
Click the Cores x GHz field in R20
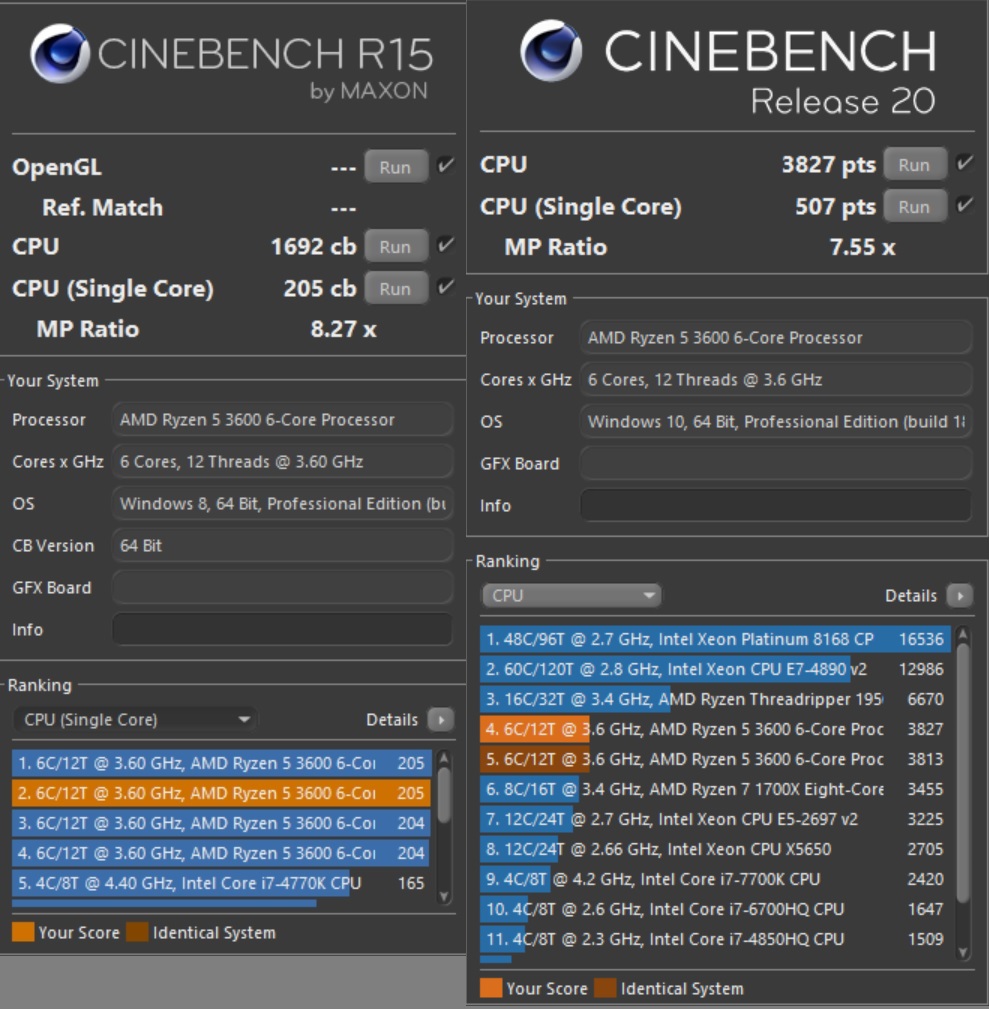pyautogui.click(x=775, y=380)
